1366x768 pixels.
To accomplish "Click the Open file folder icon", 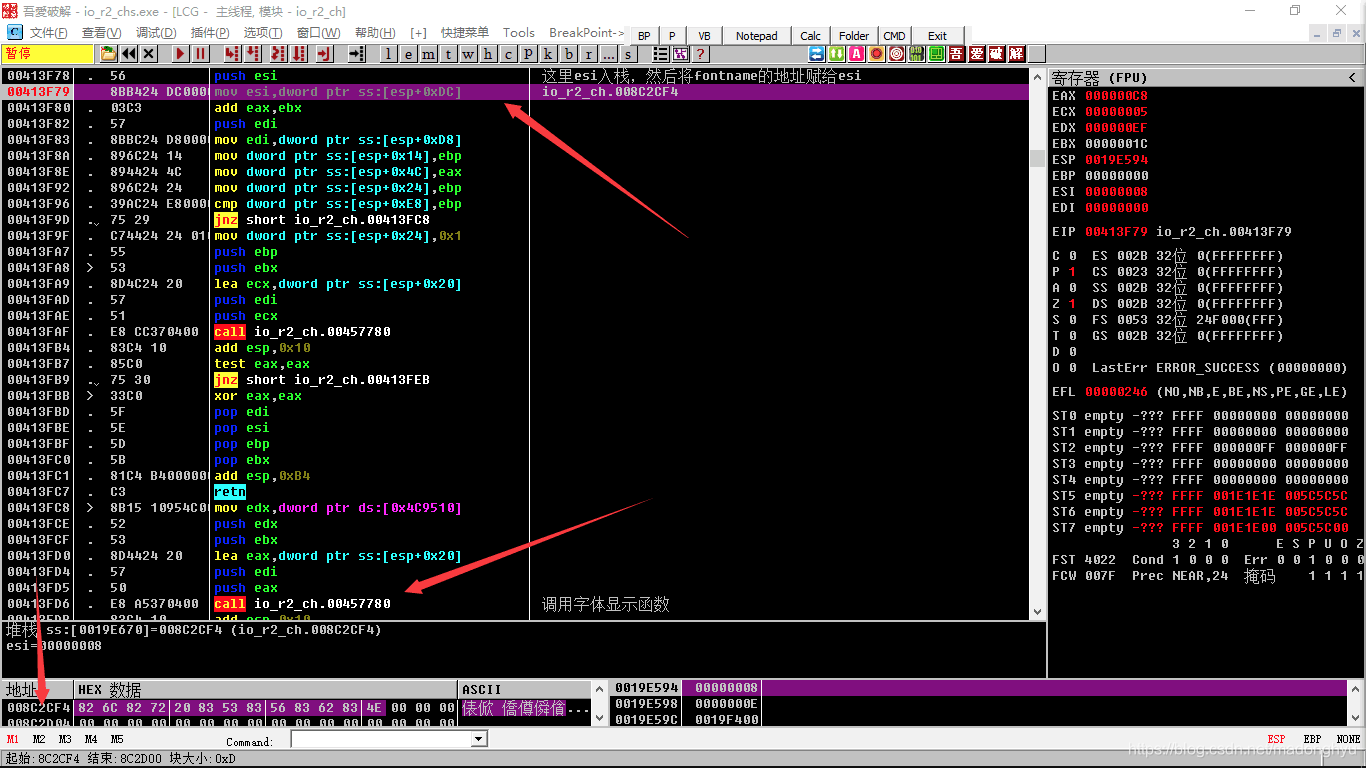I will pos(108,54).
